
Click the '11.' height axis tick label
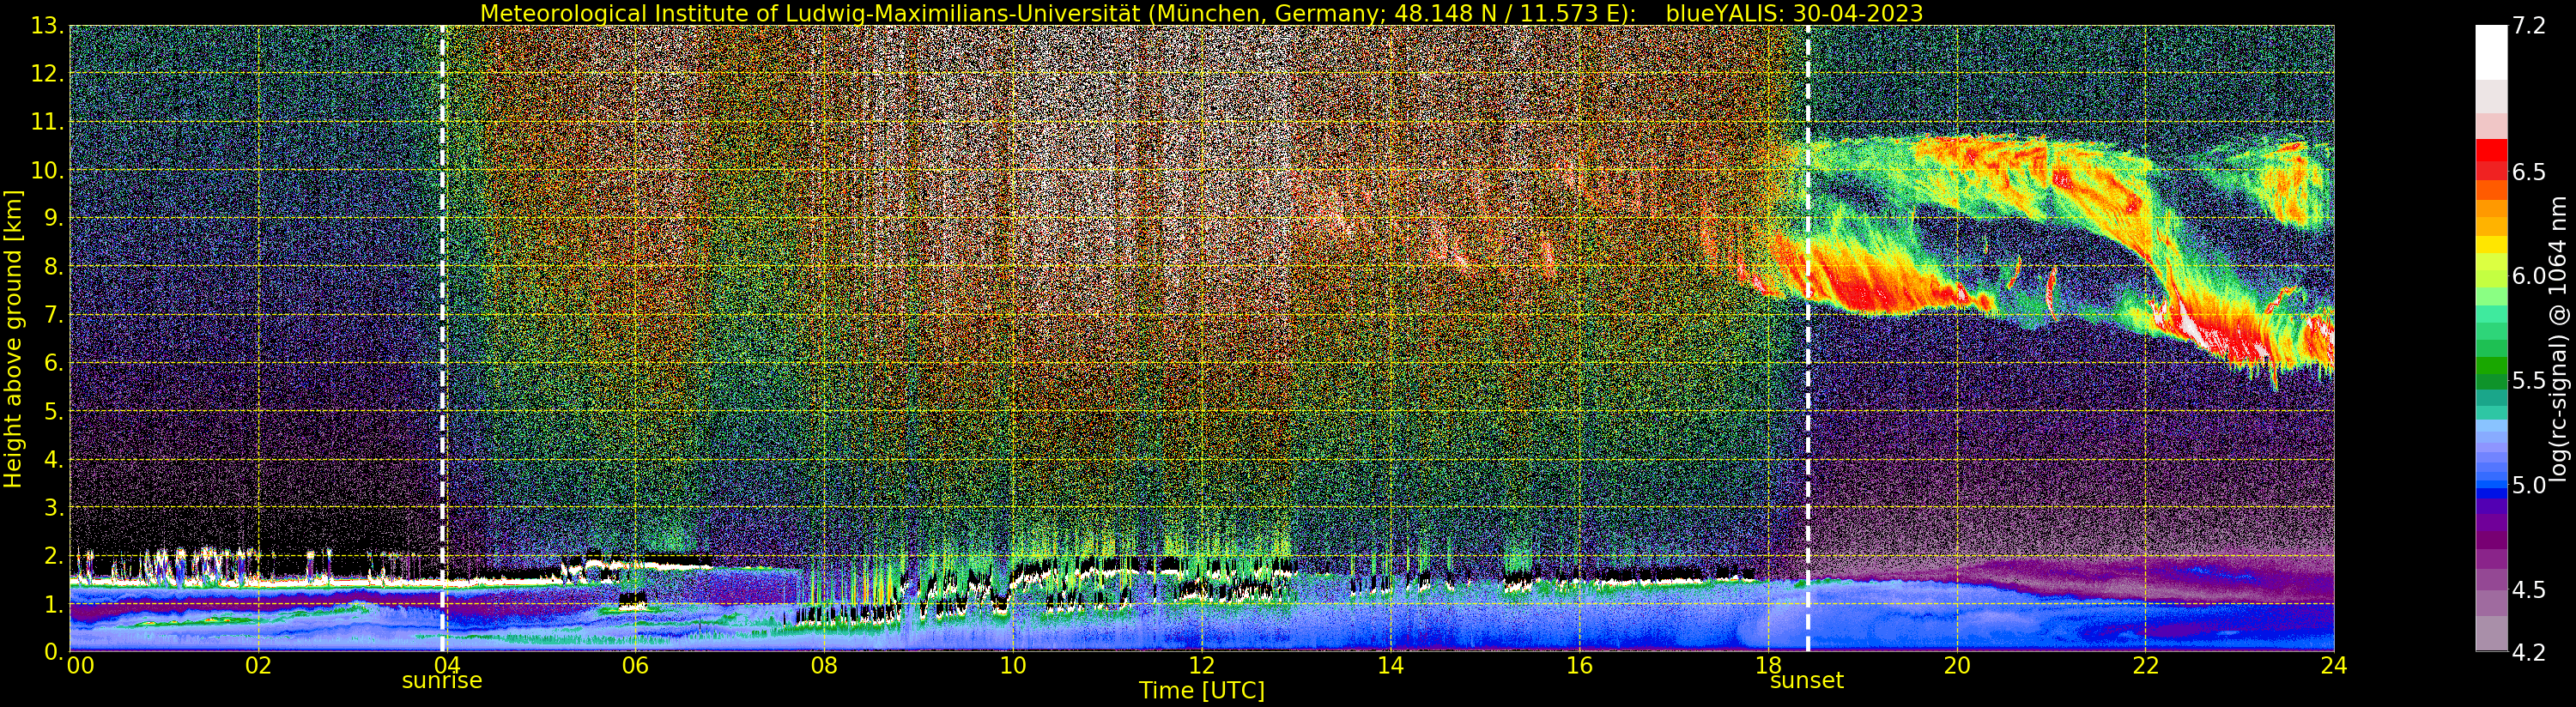coord(48,122)
